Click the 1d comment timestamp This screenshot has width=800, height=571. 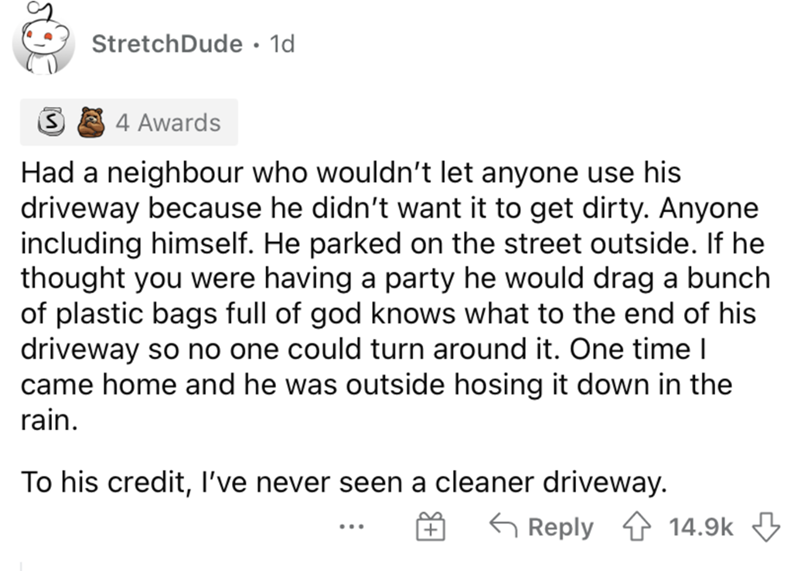283,43
